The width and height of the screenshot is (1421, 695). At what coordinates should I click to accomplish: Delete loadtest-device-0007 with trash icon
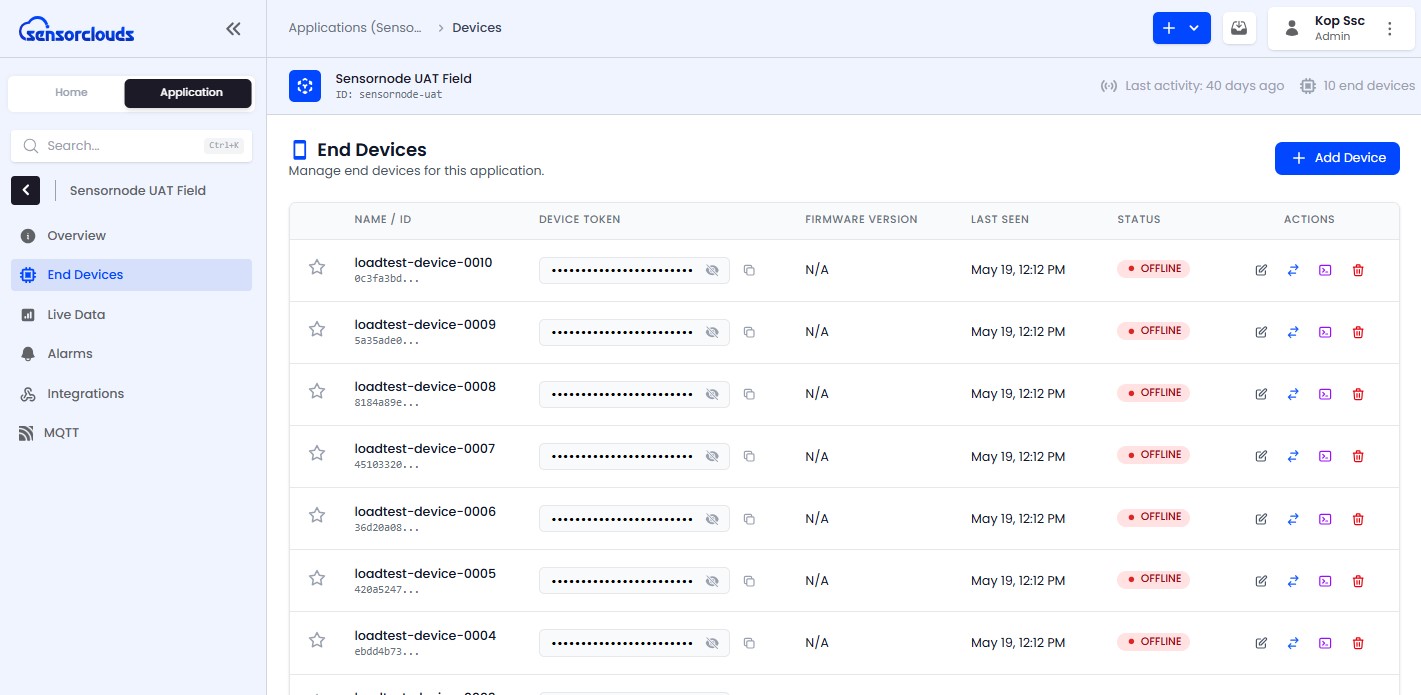point(1358,456)
